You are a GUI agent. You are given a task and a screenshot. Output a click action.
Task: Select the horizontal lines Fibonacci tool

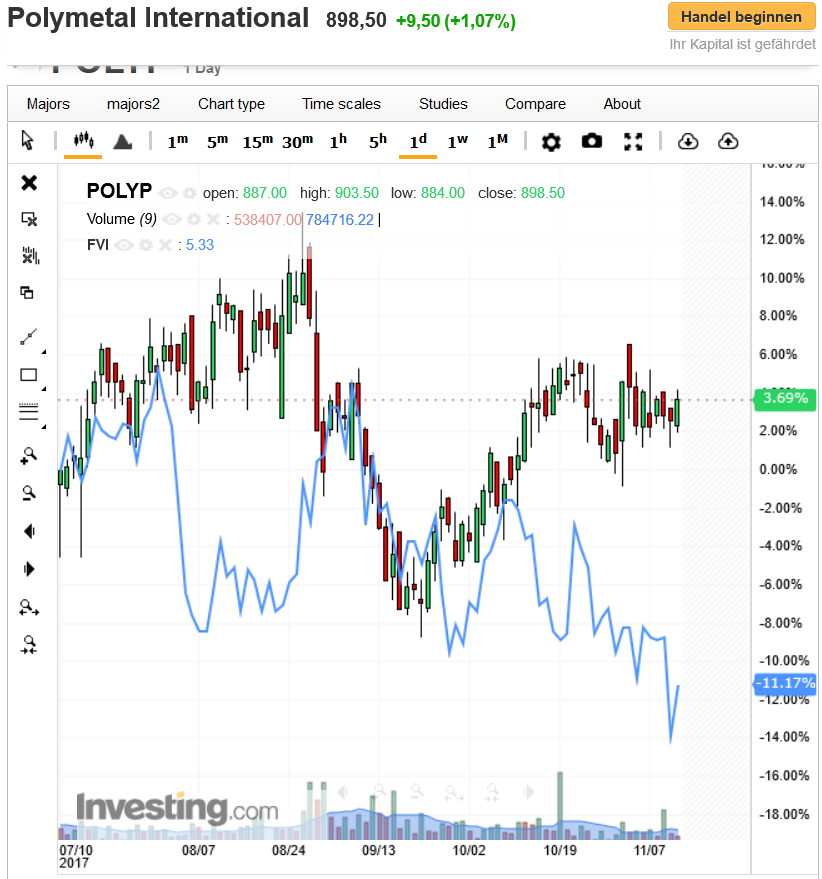[x=29, y=411]
